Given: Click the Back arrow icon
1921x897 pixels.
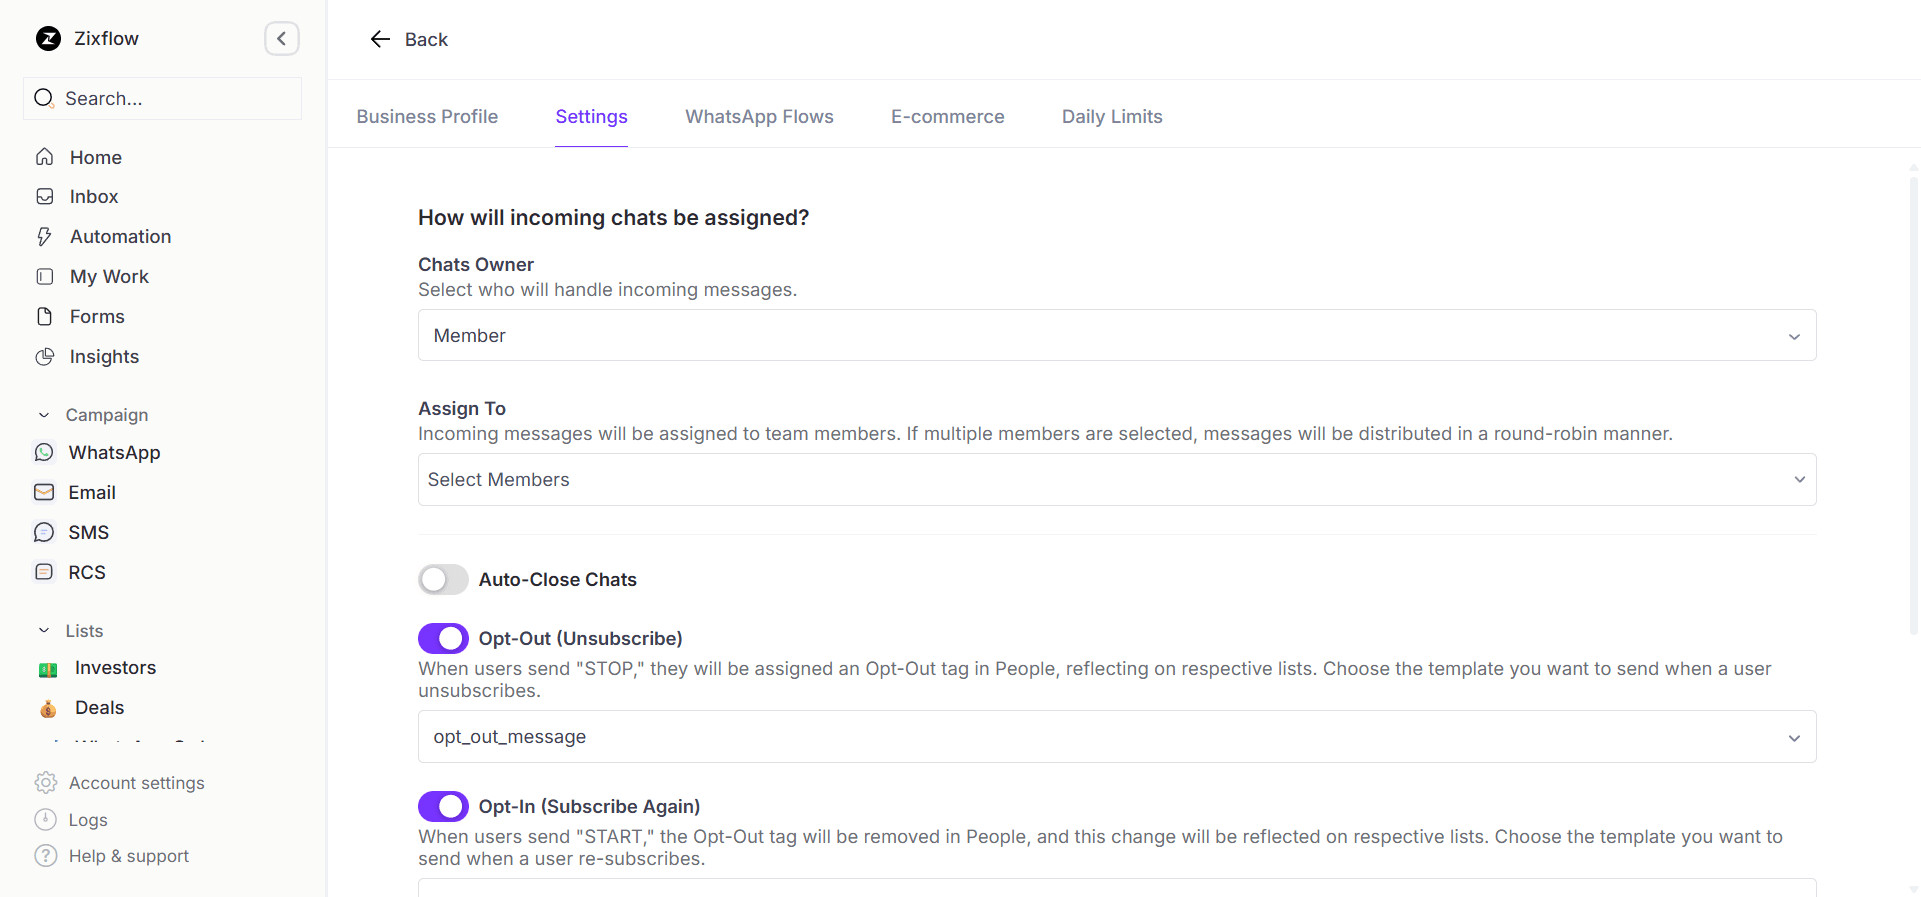Looking at the screenshot, I should click(x=380, y=39).
